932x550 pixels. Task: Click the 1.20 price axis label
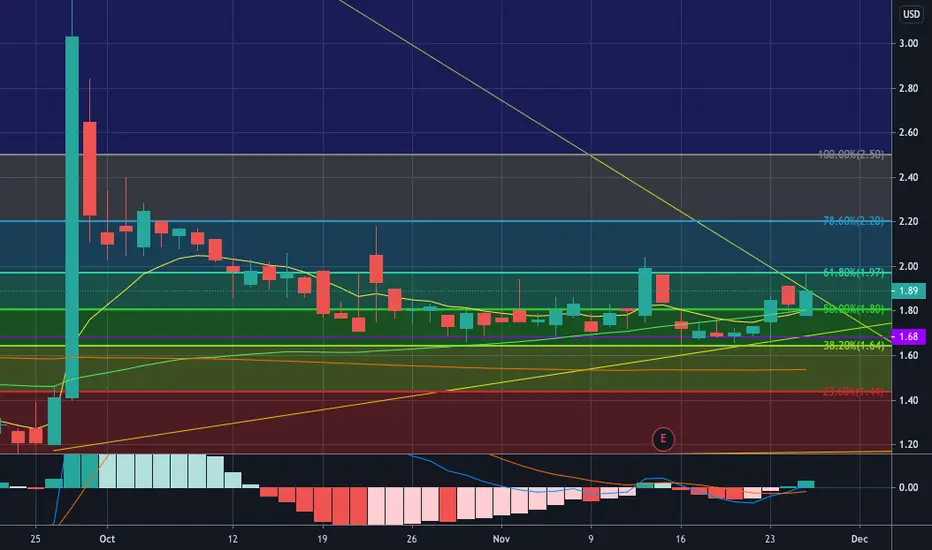point(908,444)
